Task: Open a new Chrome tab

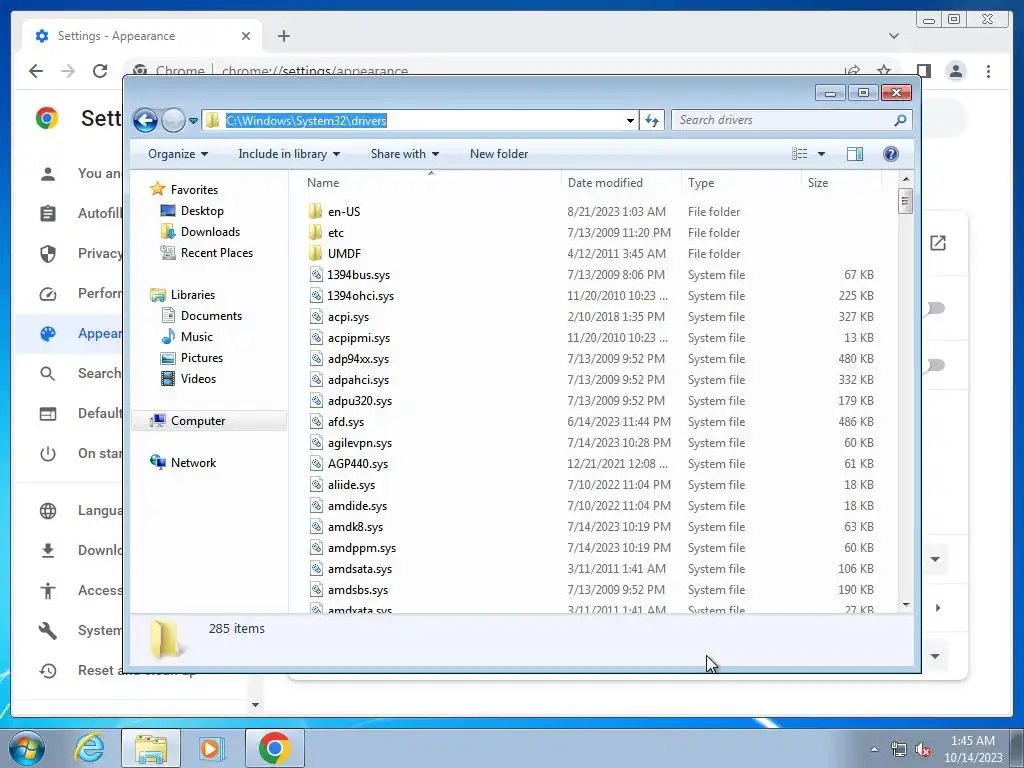Action: tap(283, 36)
